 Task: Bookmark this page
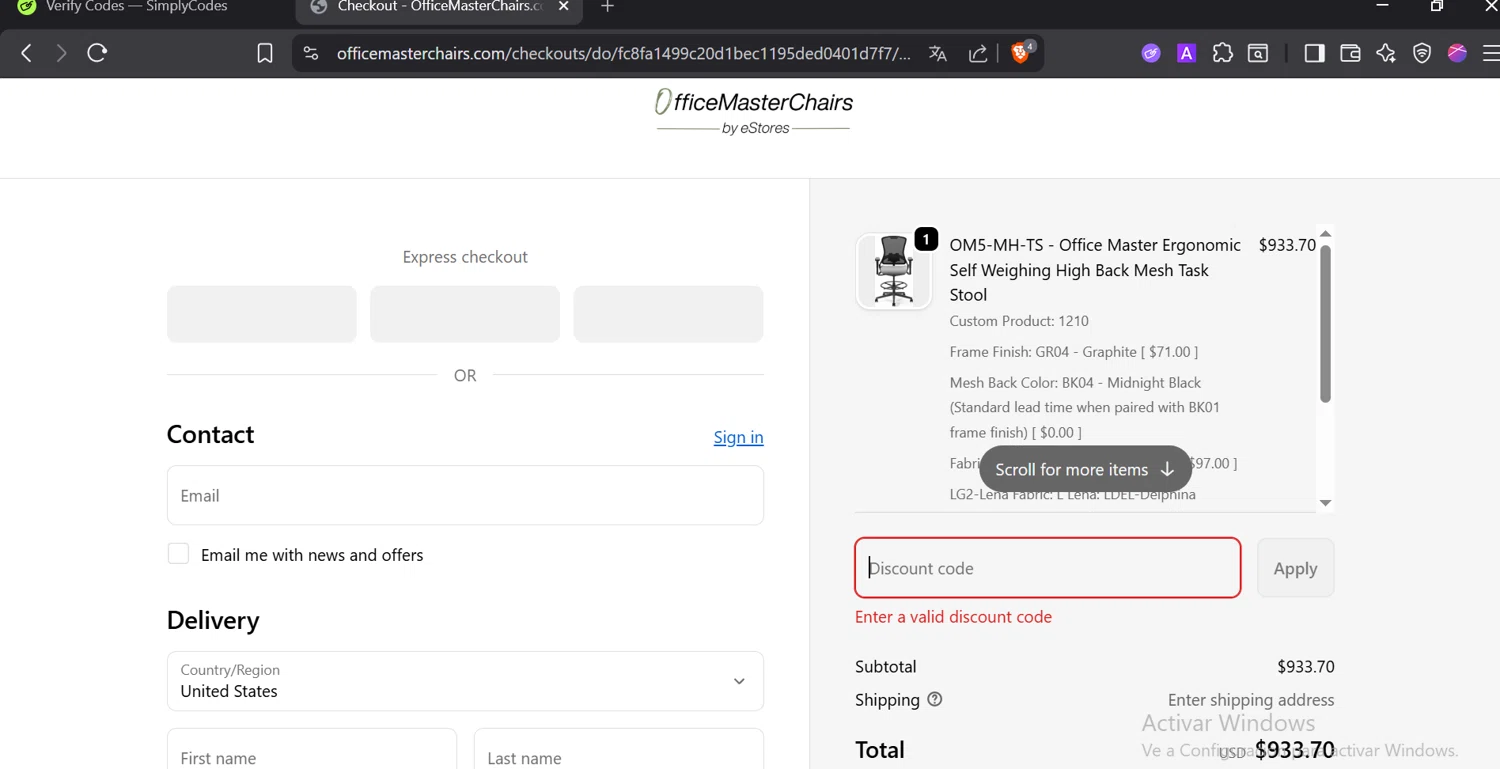(x=265, y=53)
